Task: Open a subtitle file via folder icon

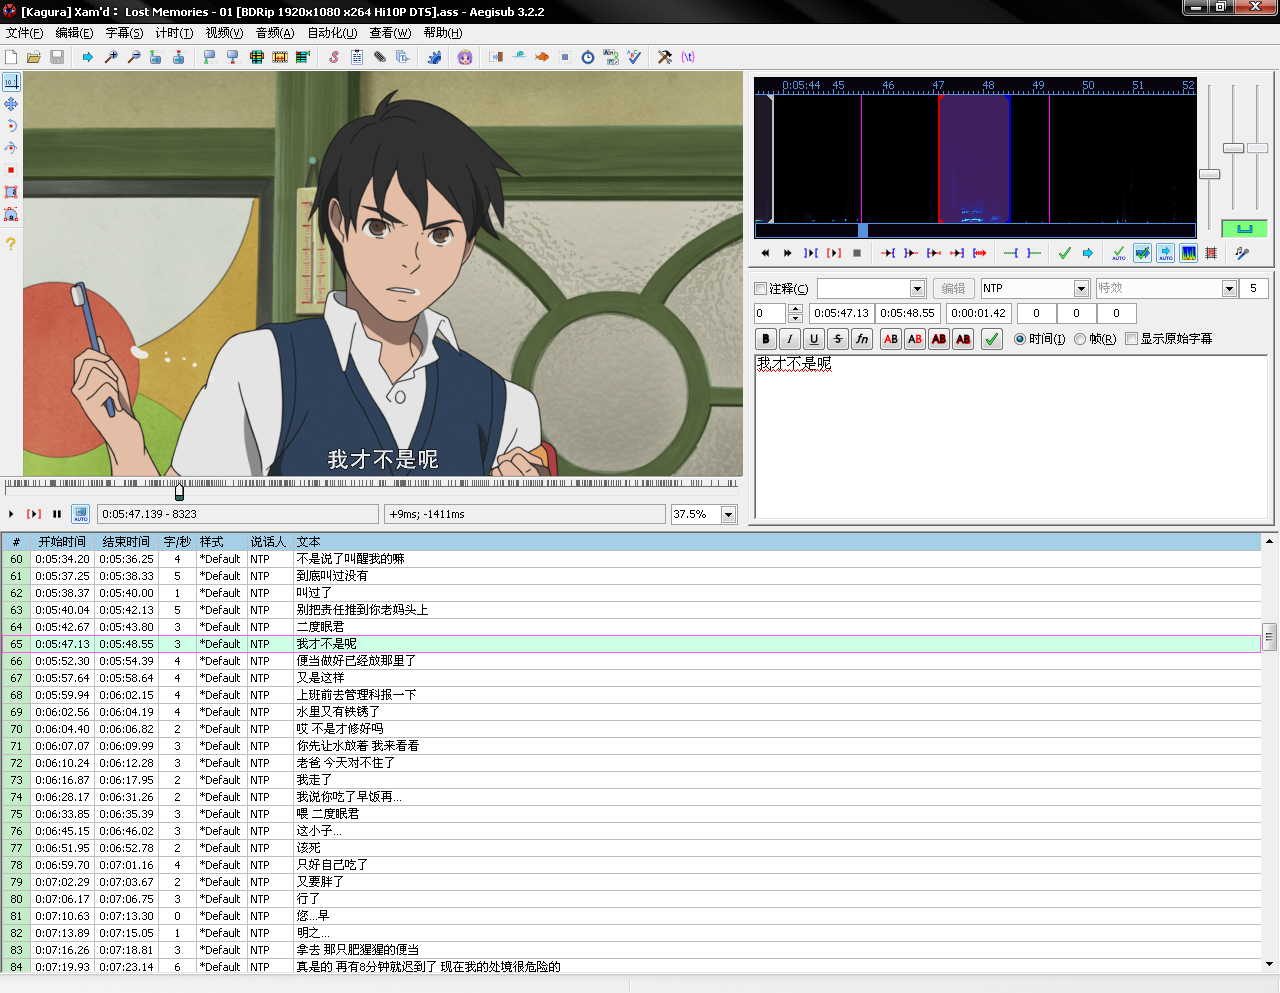Action: pyautogui.click(x=33, y=57)
